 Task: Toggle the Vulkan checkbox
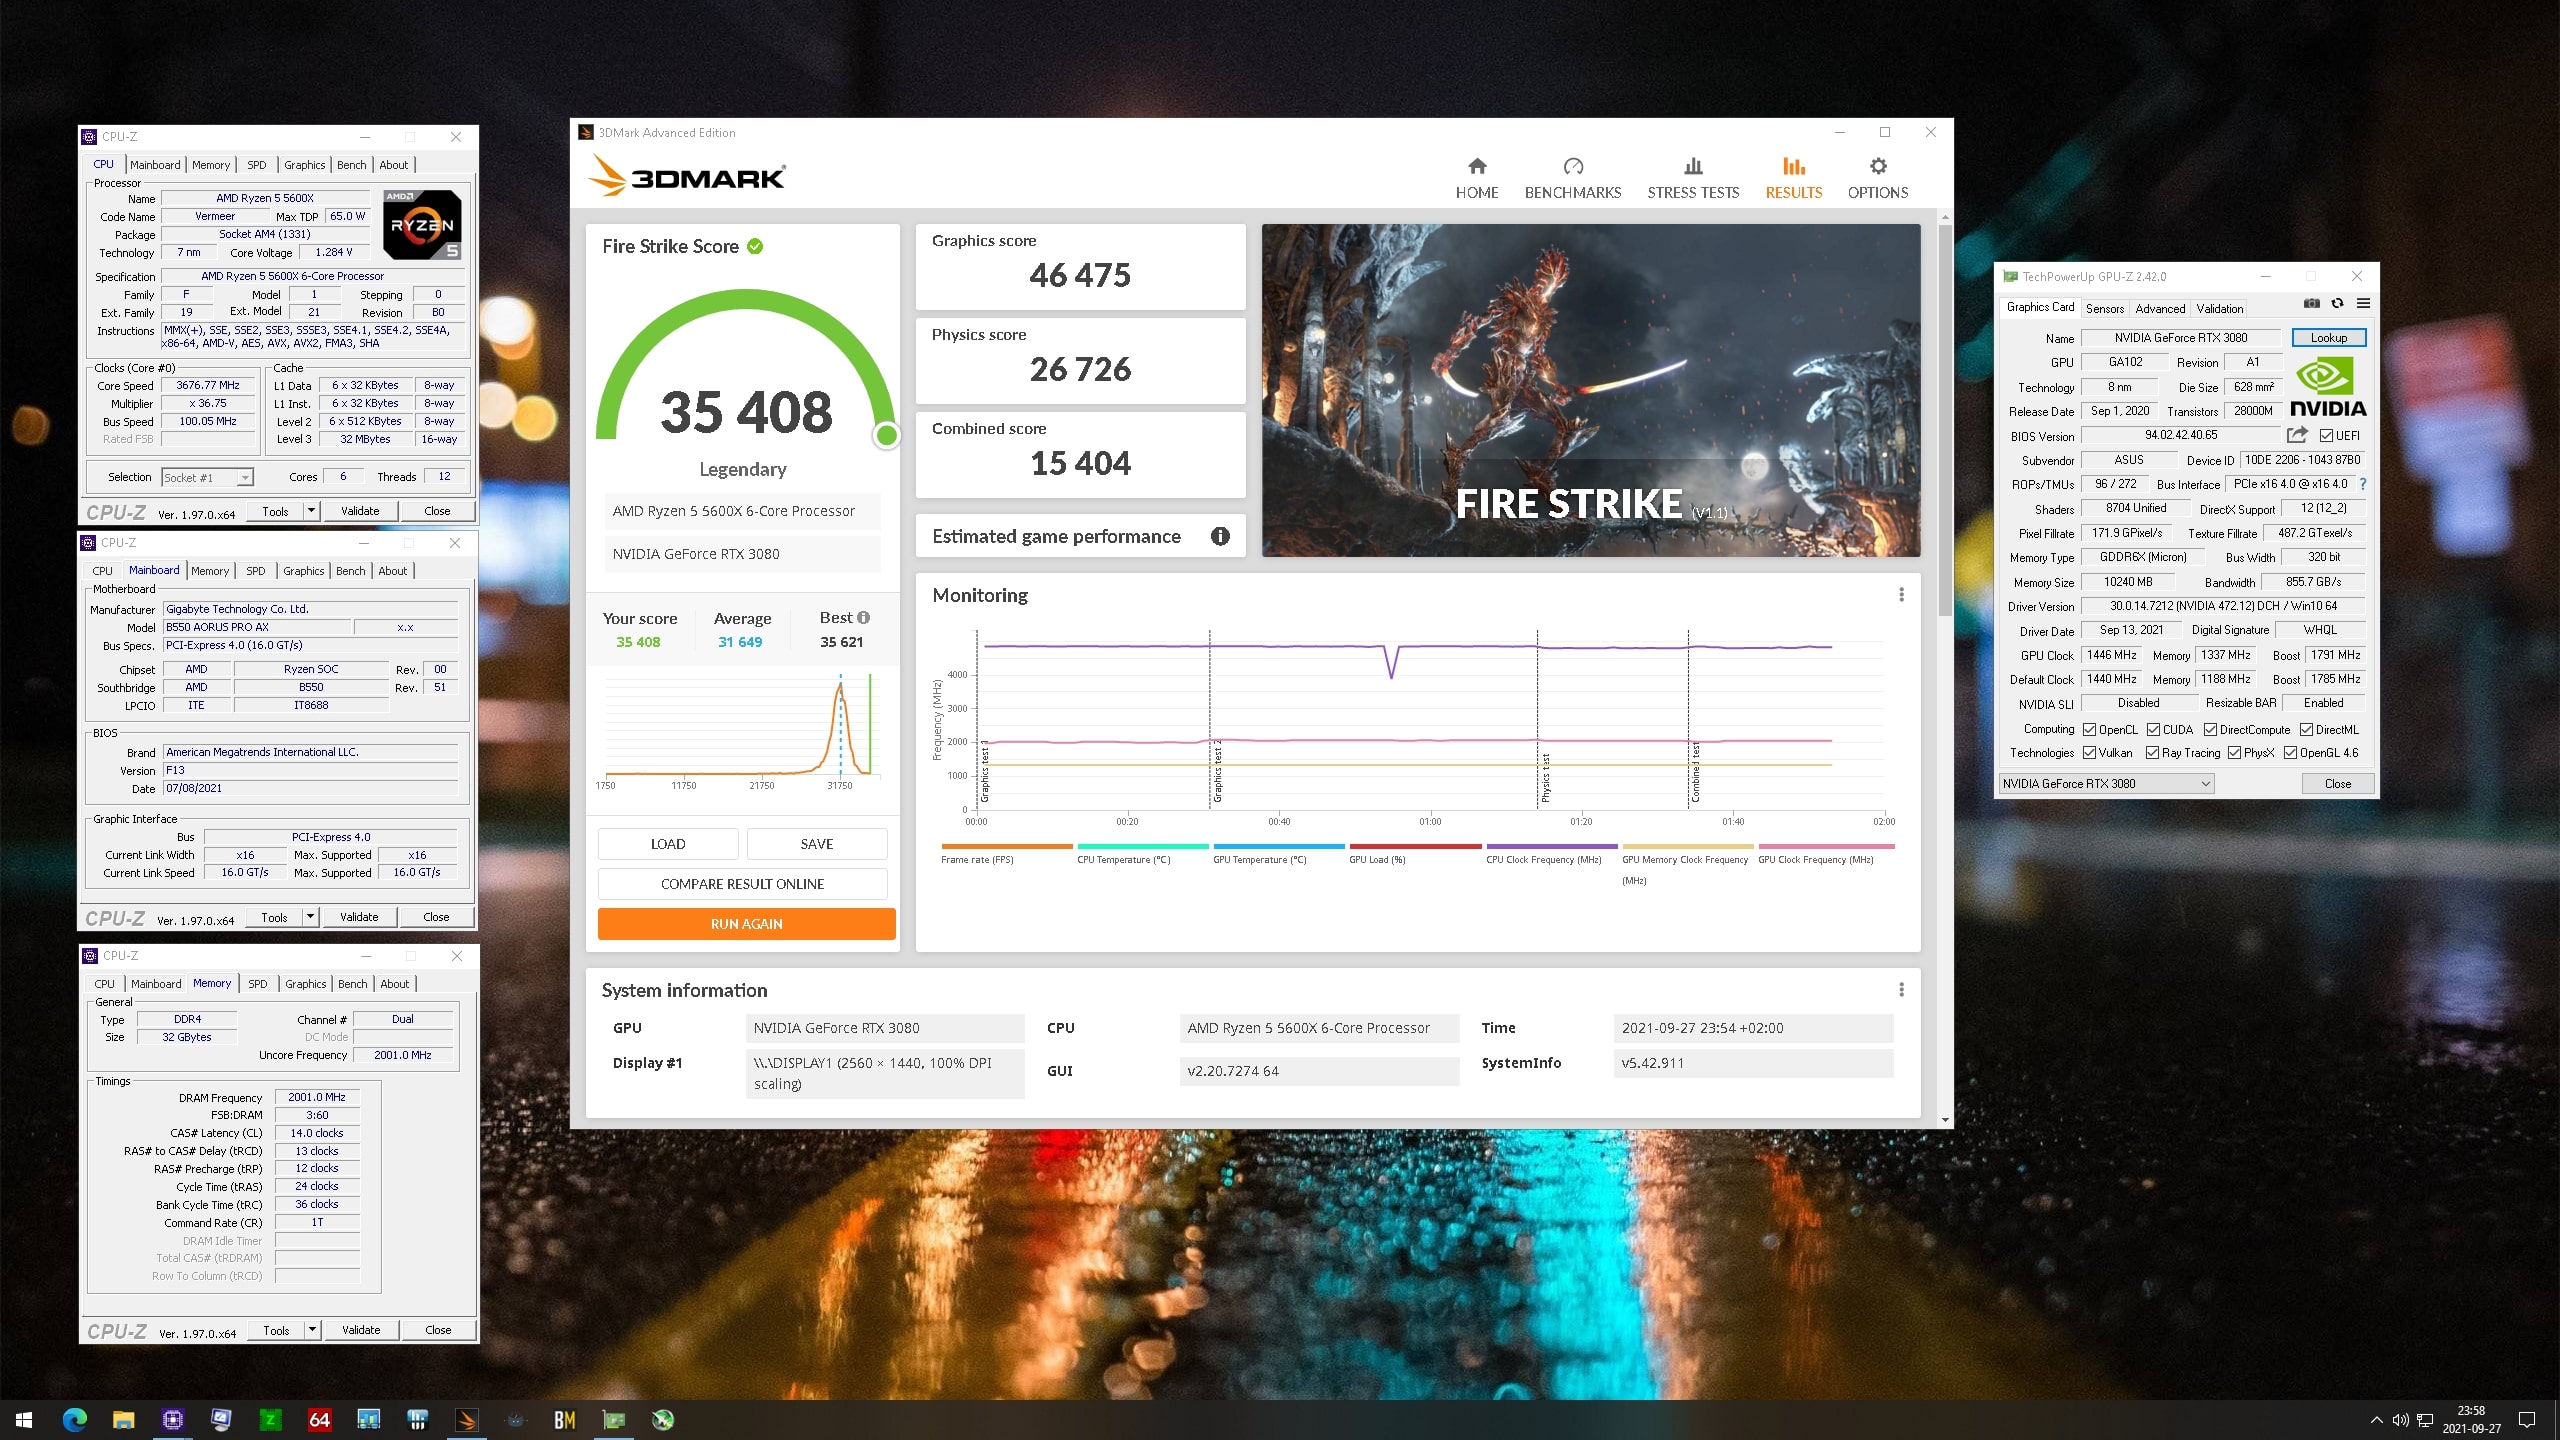(x=2090, y=753)
